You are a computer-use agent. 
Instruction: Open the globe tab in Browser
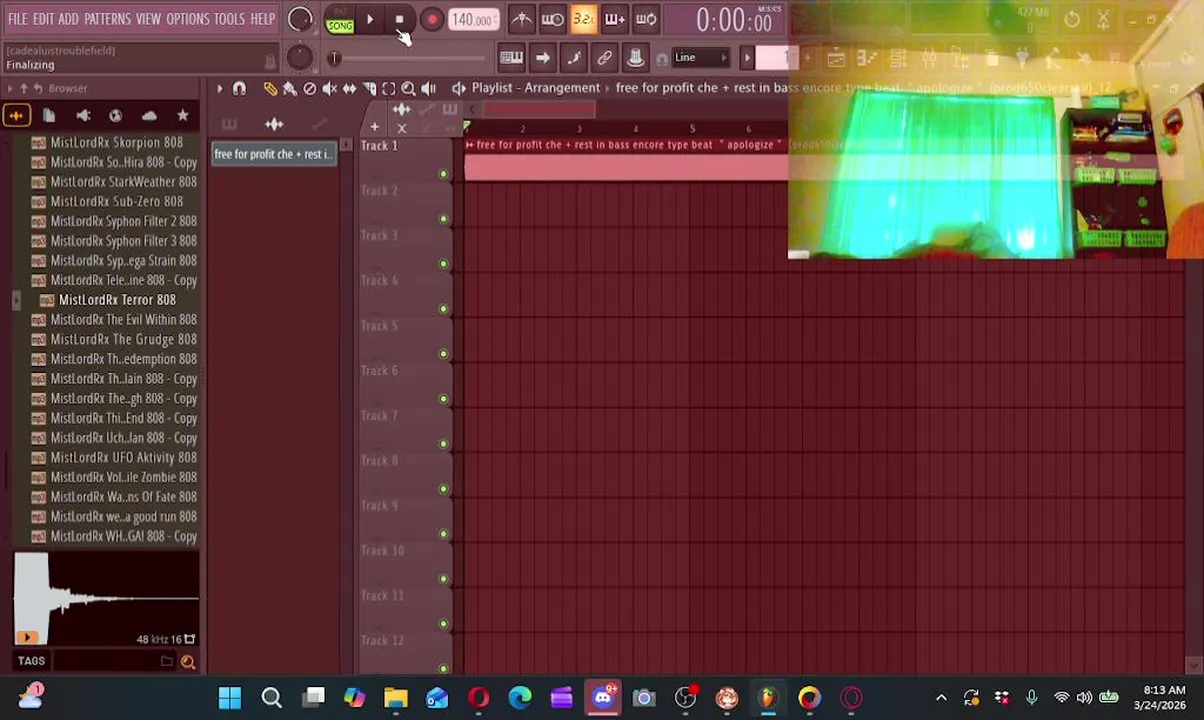(116, 116)
